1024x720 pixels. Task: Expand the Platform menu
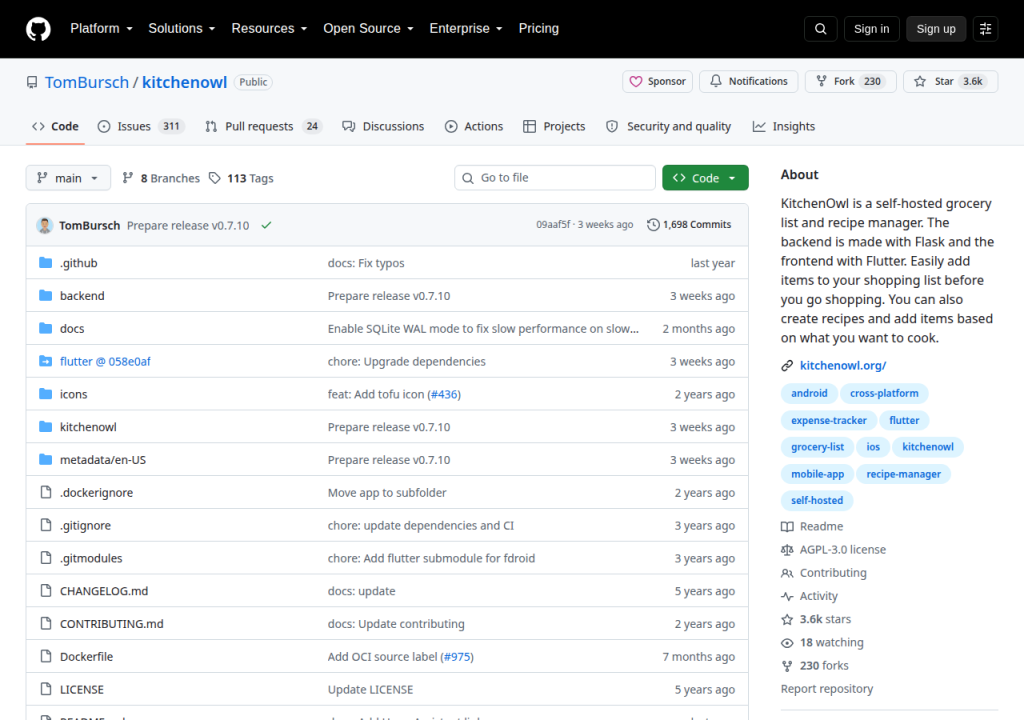(x=101, y=29)
